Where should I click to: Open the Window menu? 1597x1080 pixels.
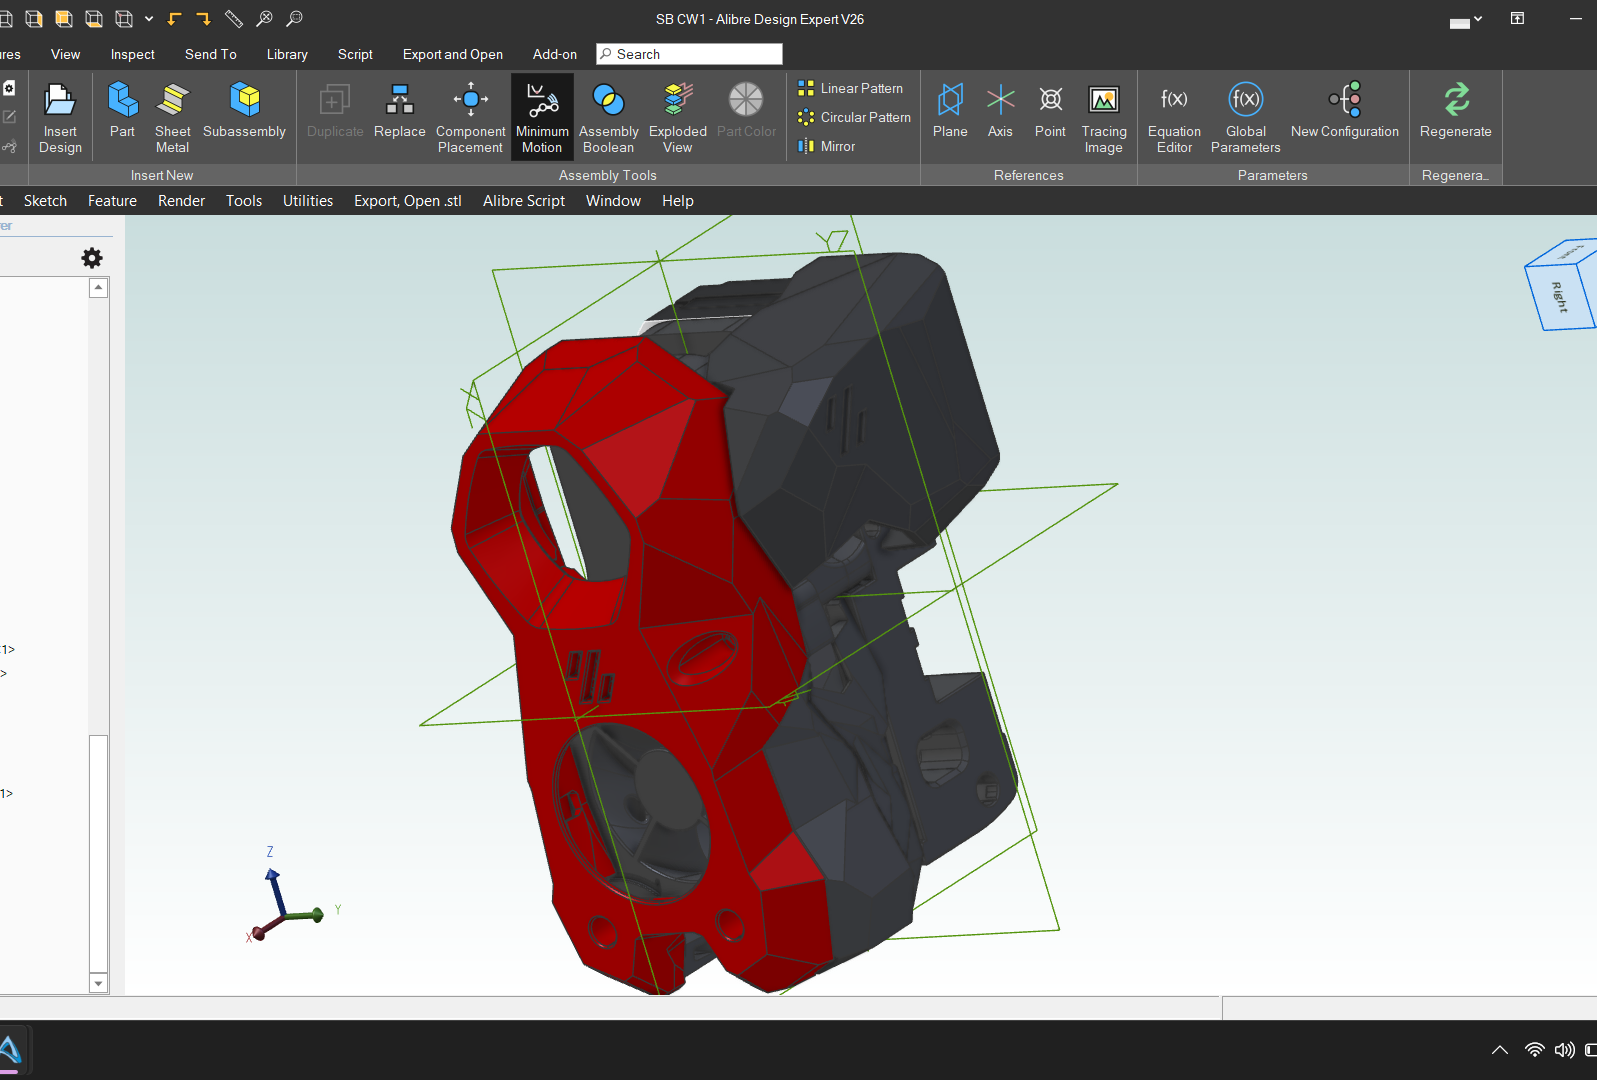pos(613,201)
